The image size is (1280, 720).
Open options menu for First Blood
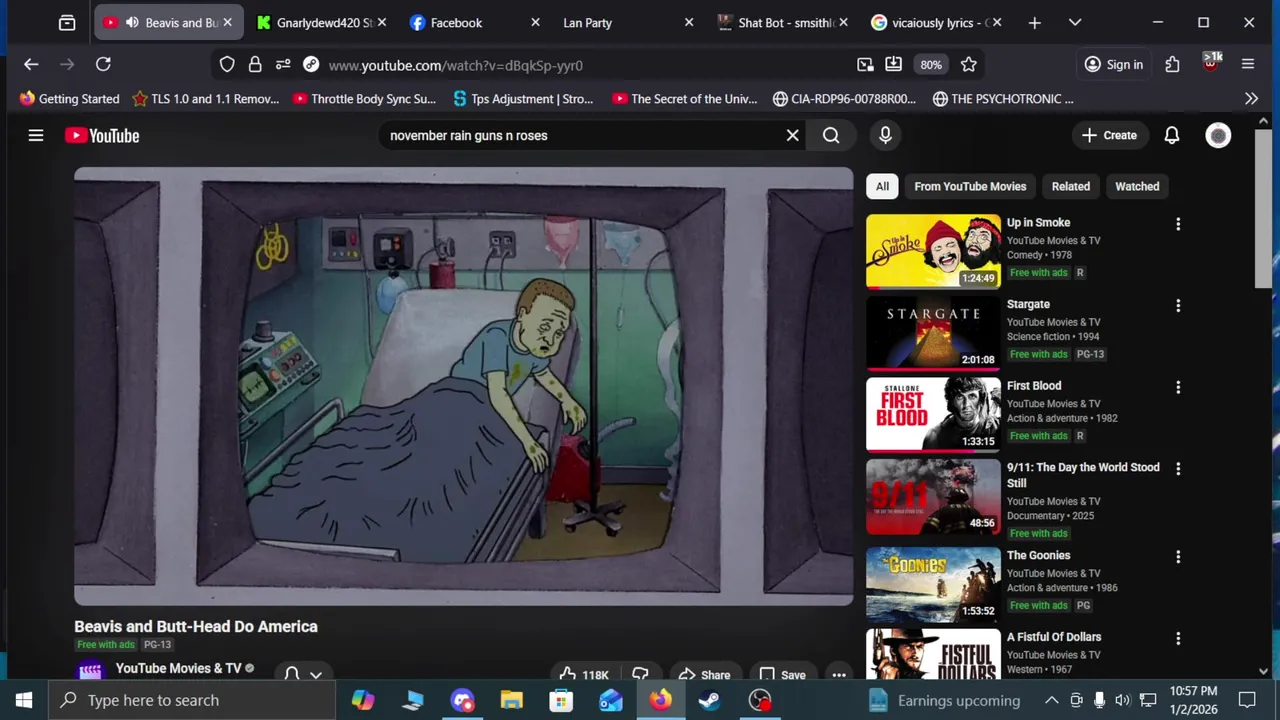[x=1178, y=387]
